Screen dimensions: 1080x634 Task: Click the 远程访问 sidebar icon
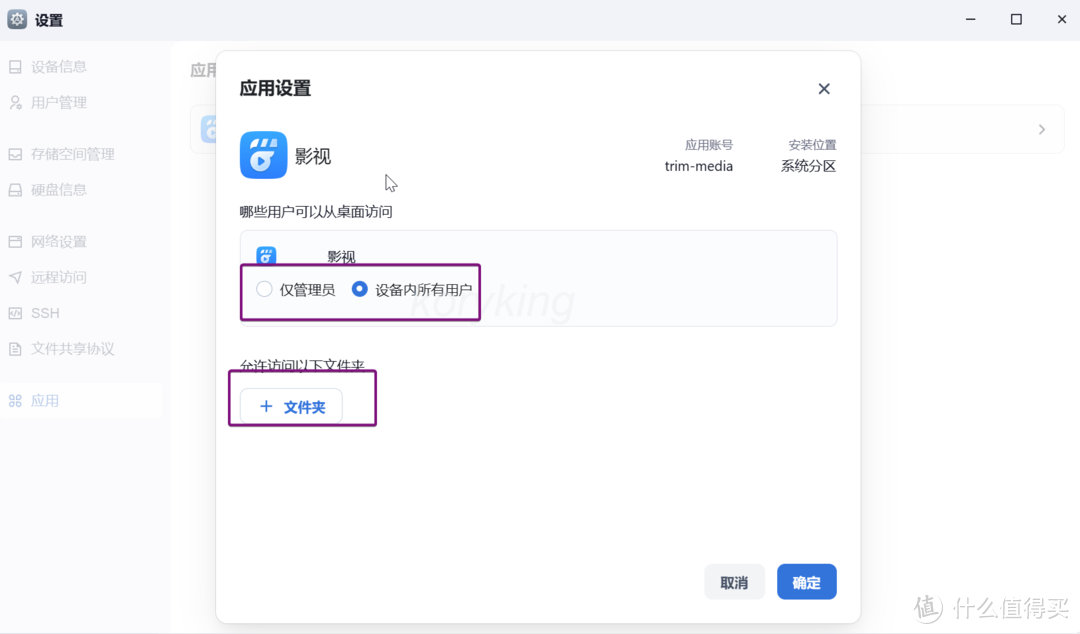pos(14,277)
